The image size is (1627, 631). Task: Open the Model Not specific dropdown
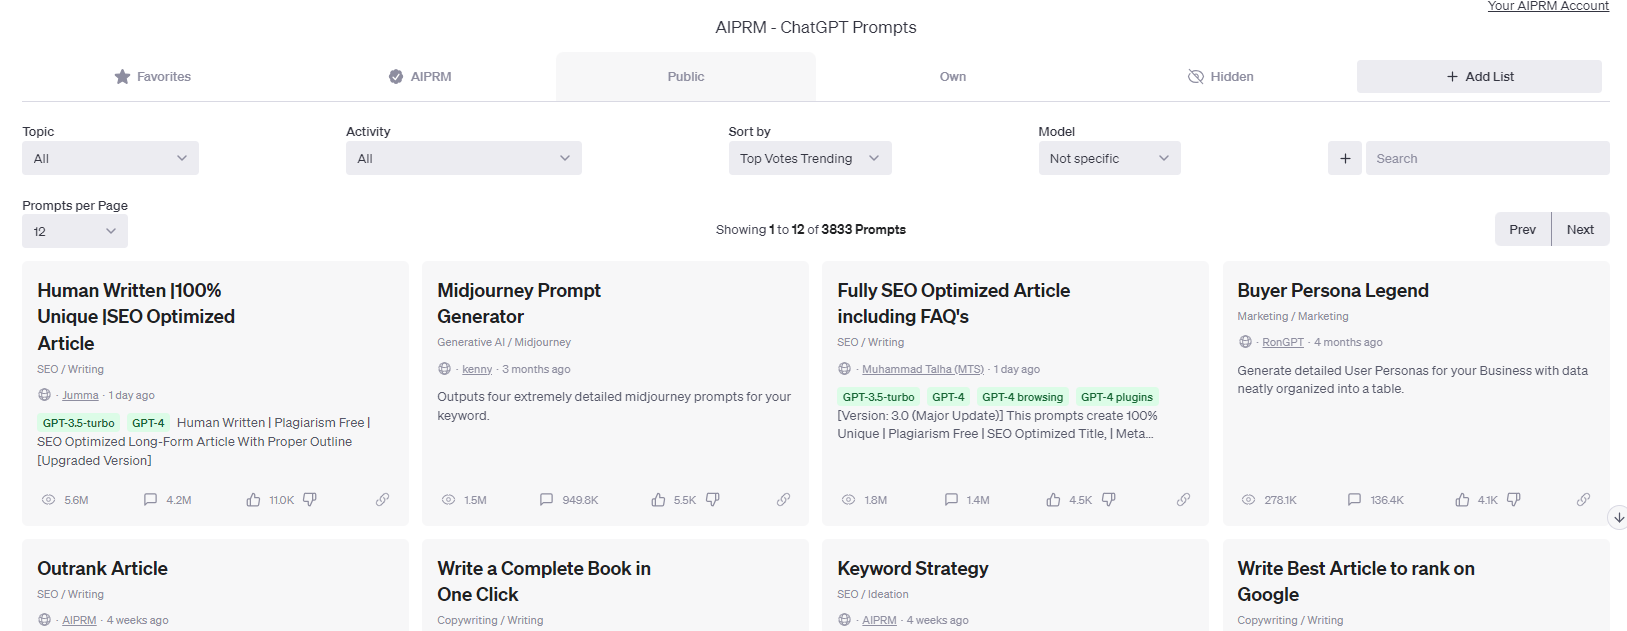tap(1109, 158)
